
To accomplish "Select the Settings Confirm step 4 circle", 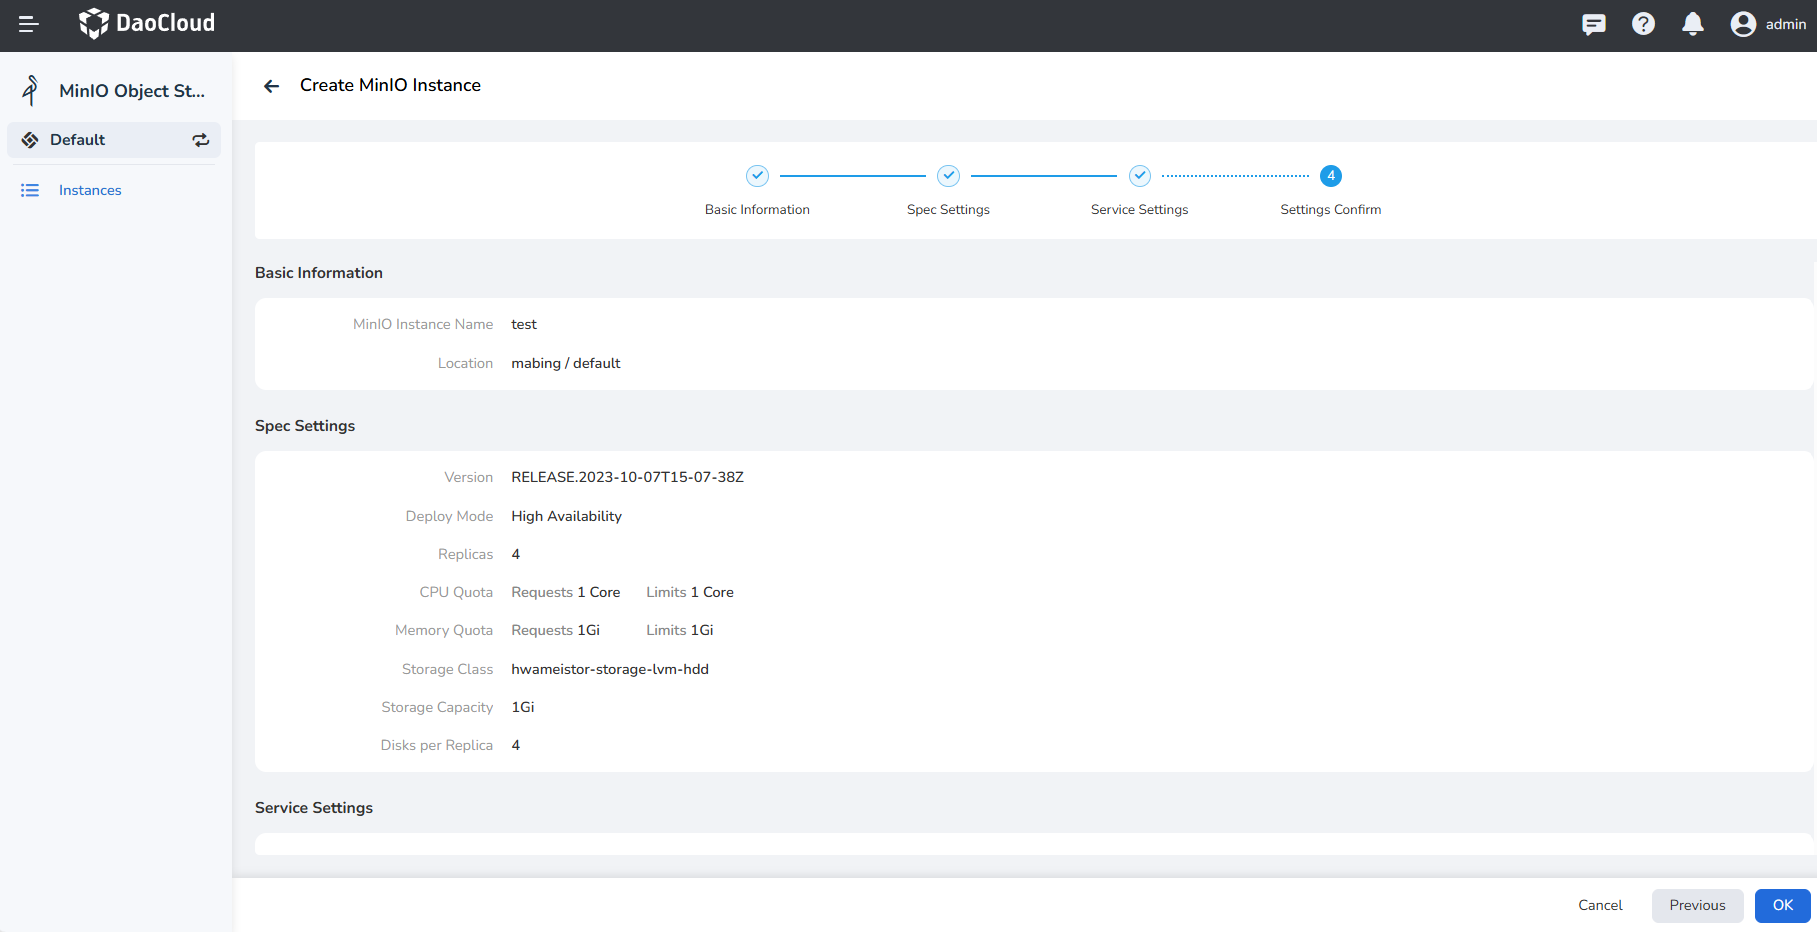I will [x=1330, y=176].
